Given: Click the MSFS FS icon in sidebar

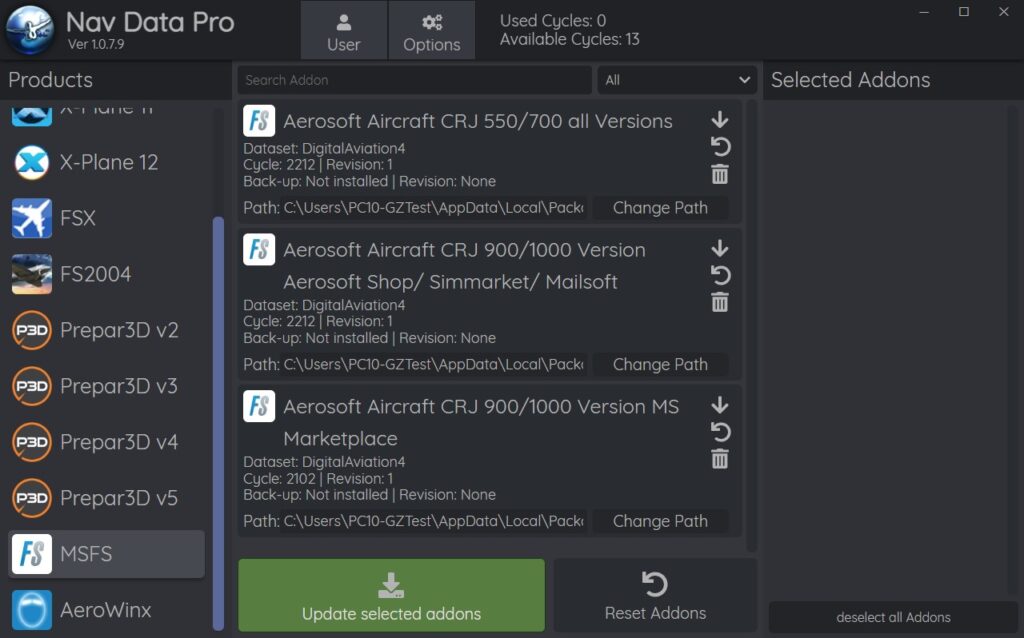Looking at the screenshot, I should (x=31, y=554).
